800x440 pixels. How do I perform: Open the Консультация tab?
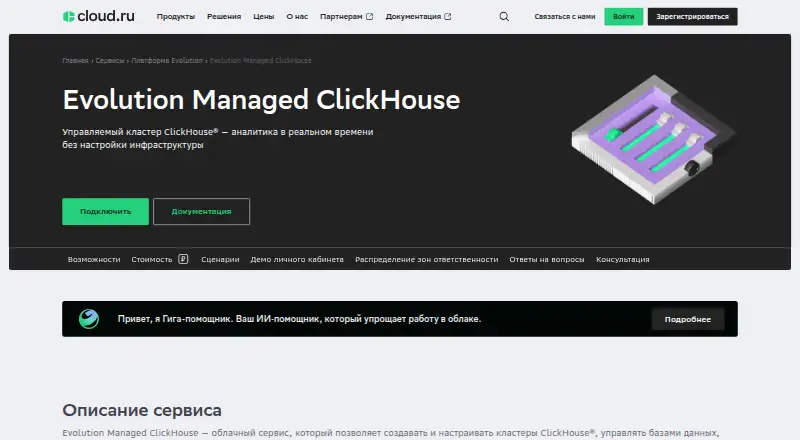622,259
